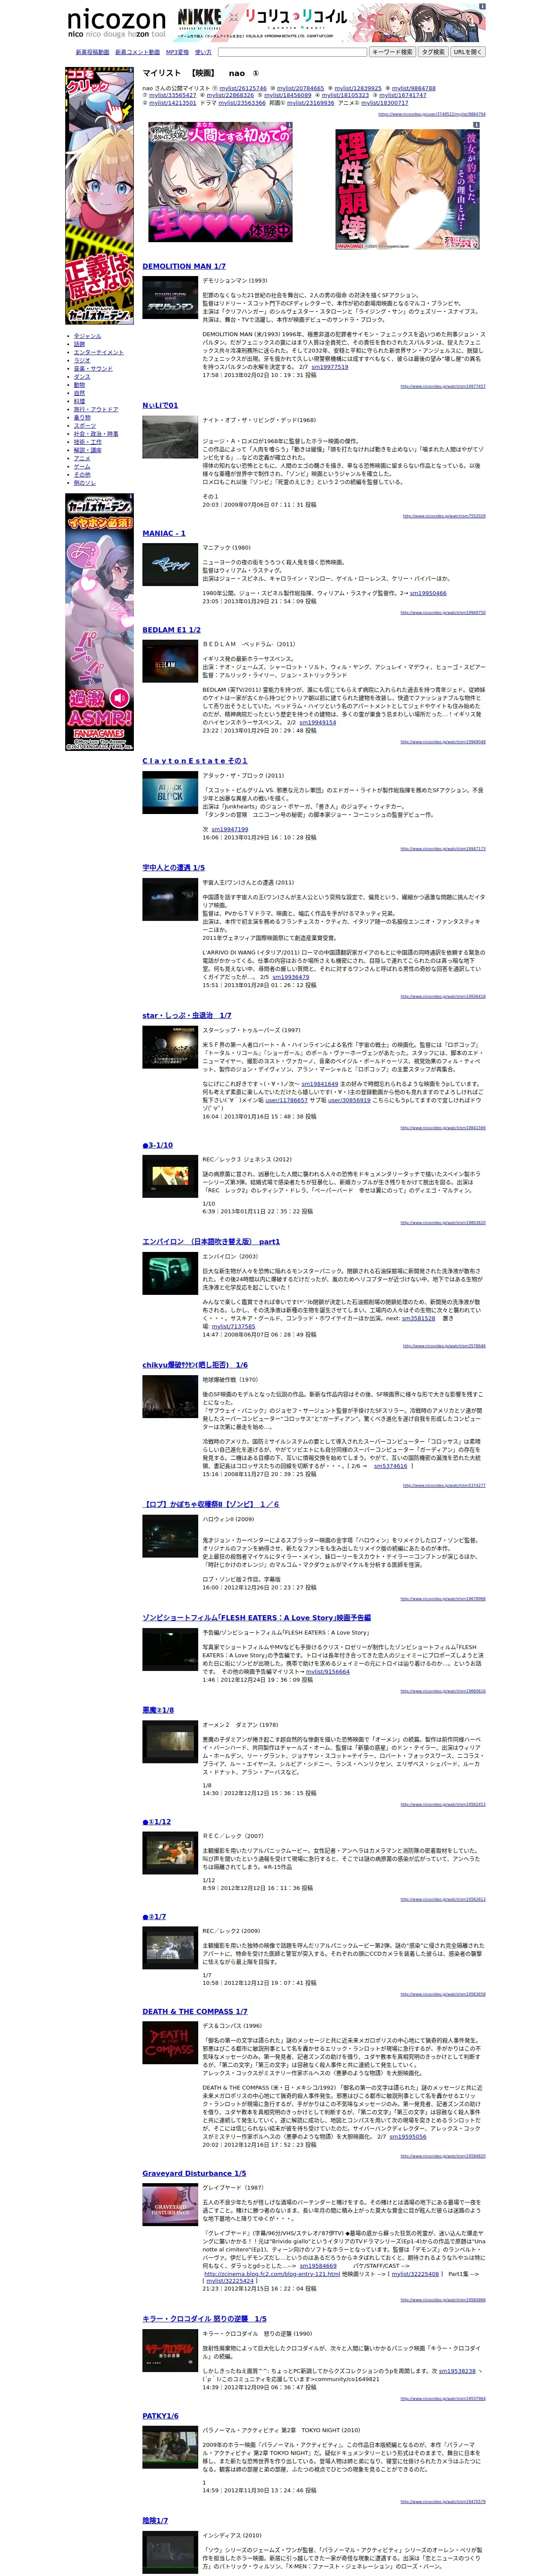Open DEMOLITION MAN 1/7 title link
This screenshot has height=2576, width=544.
point(184,266)
